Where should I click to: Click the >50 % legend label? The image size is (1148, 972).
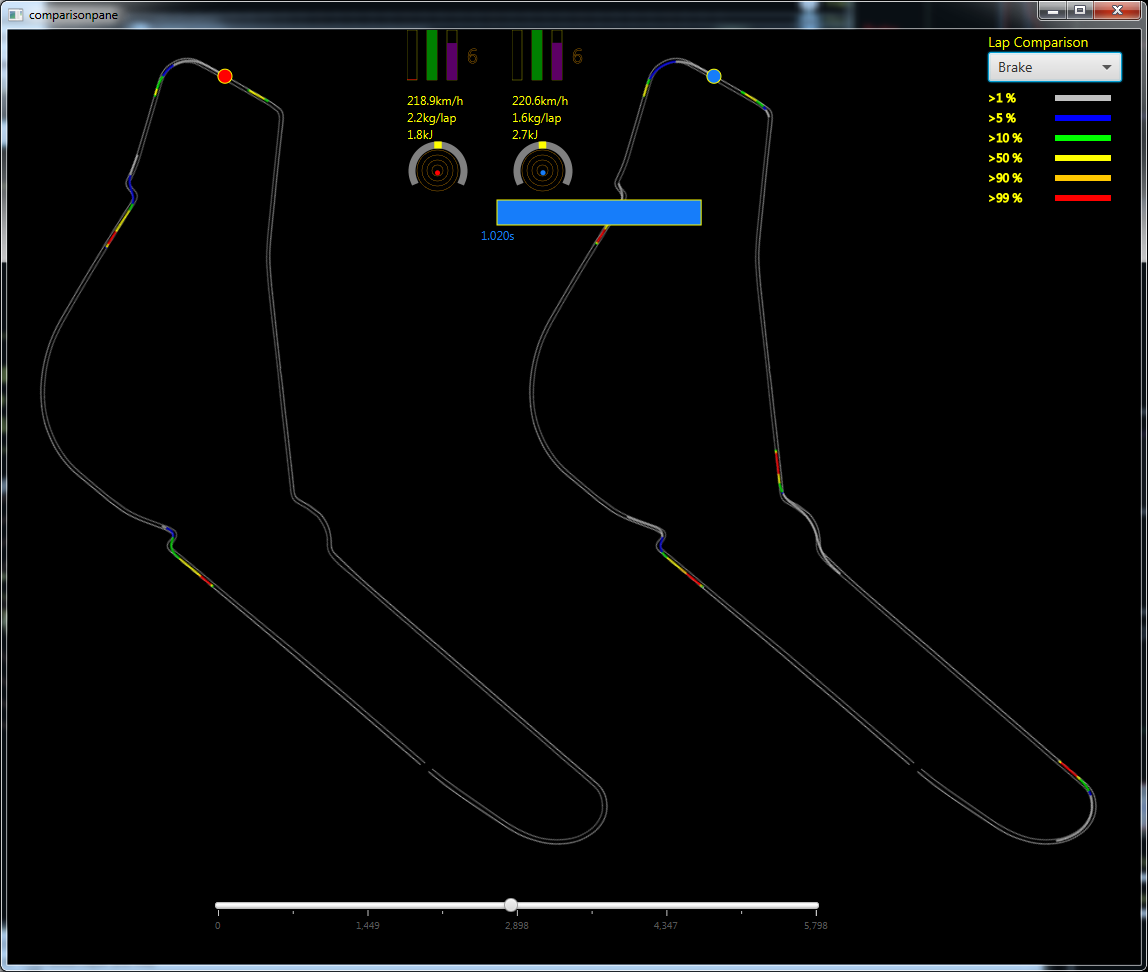[x=1005, y=158]
